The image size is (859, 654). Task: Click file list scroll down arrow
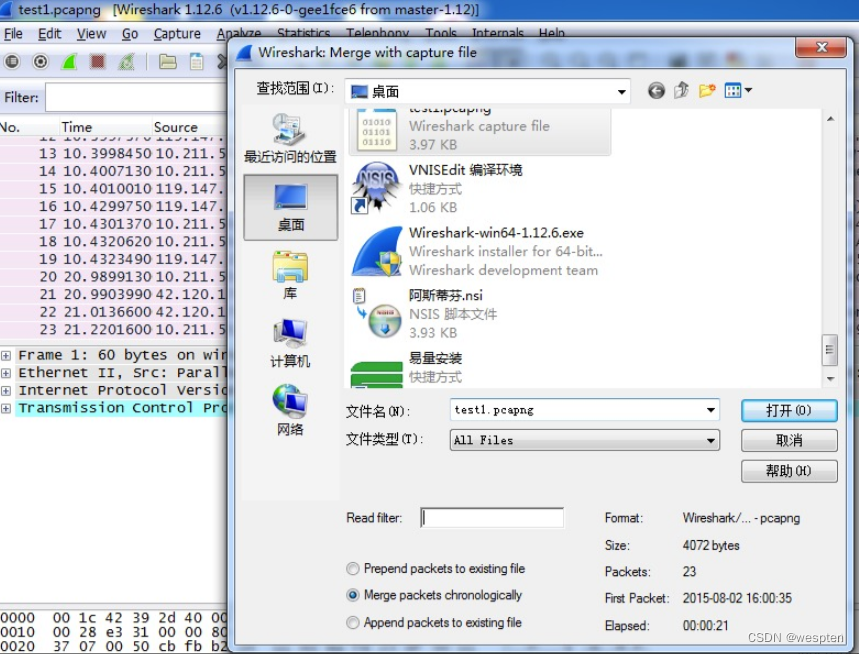(830, 378)
